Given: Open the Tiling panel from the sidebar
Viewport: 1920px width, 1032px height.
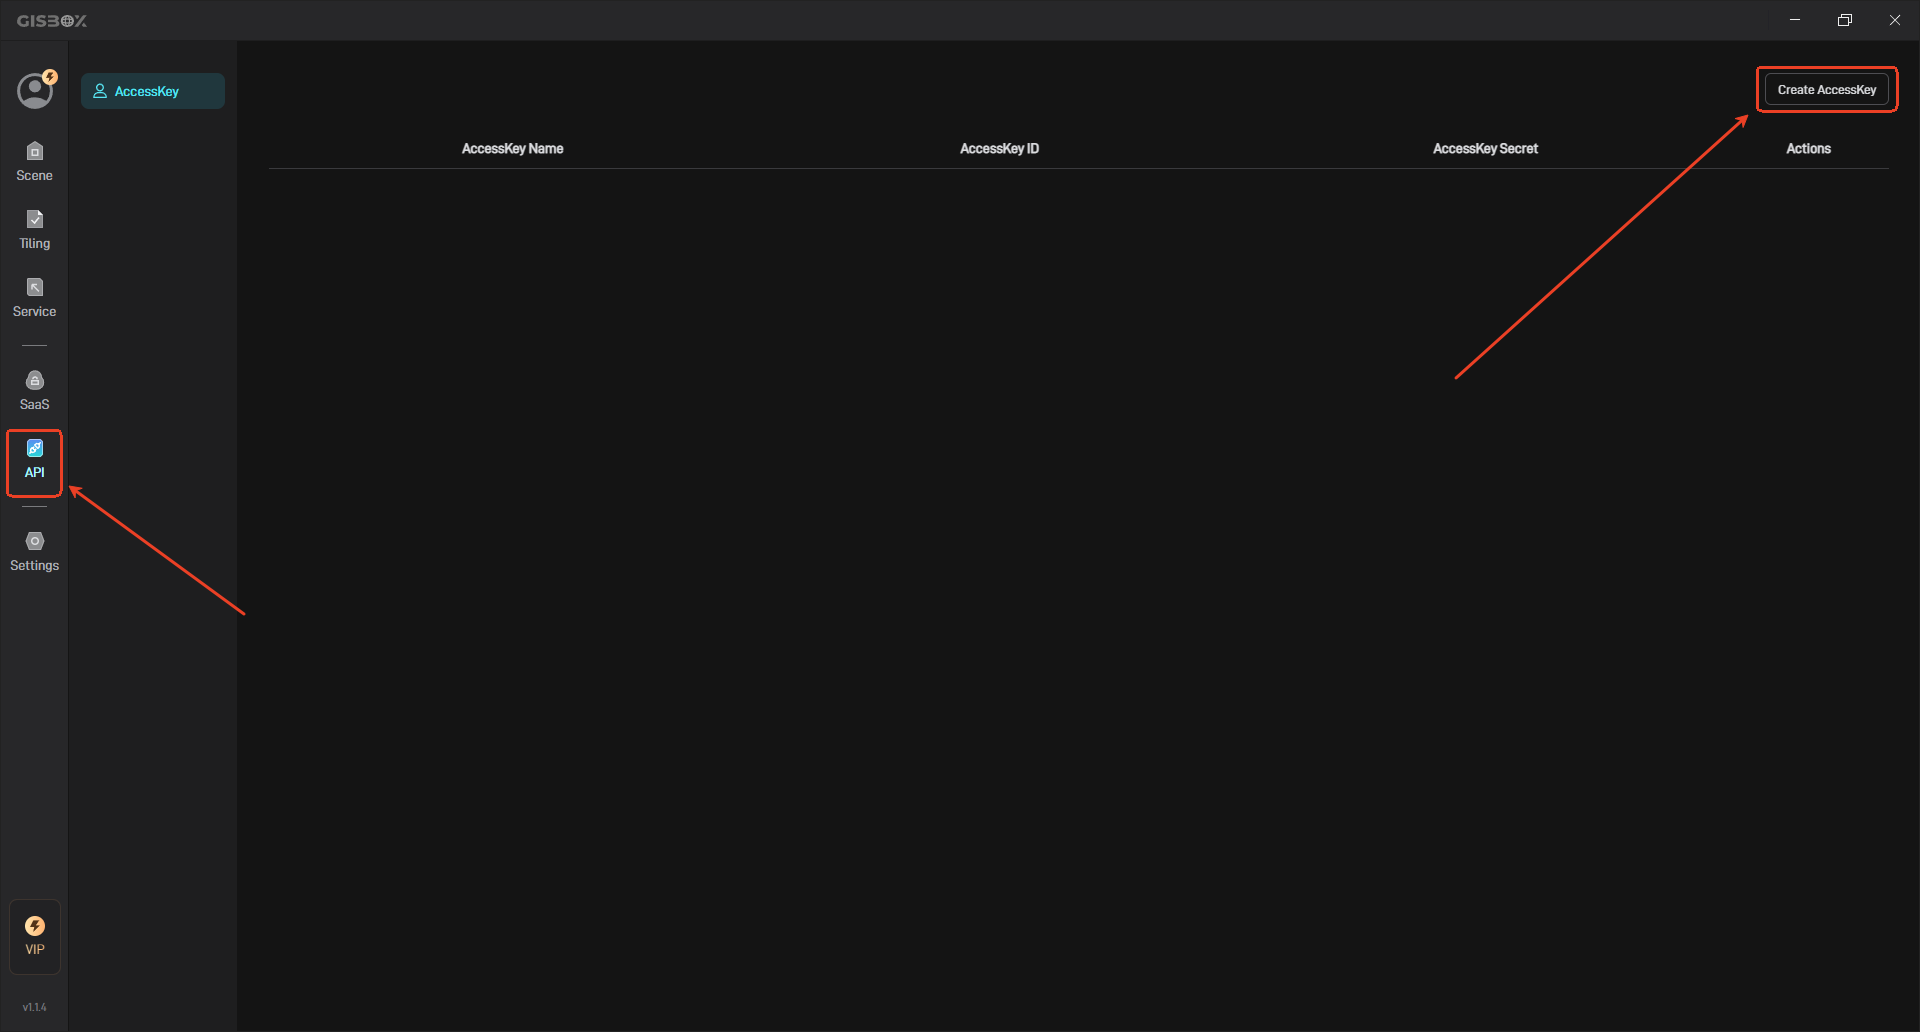Looking at the screenshot, I should (34, 228).
